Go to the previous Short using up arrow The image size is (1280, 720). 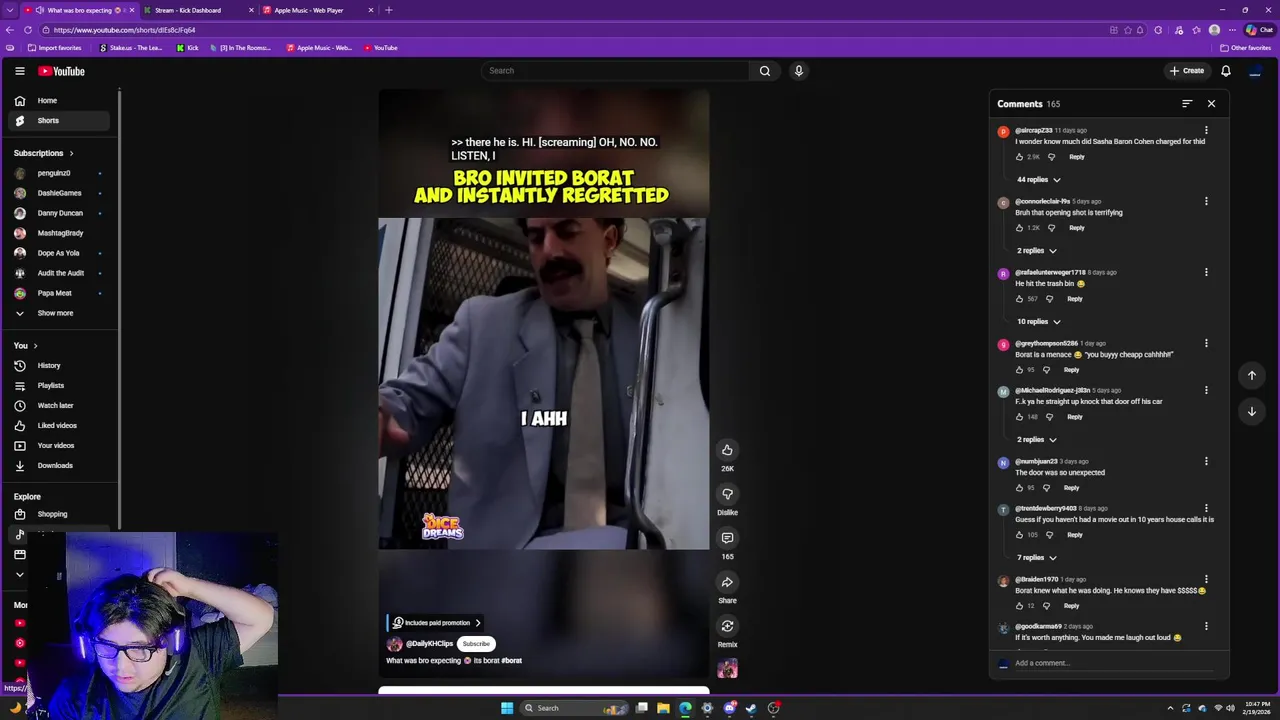1251,375
